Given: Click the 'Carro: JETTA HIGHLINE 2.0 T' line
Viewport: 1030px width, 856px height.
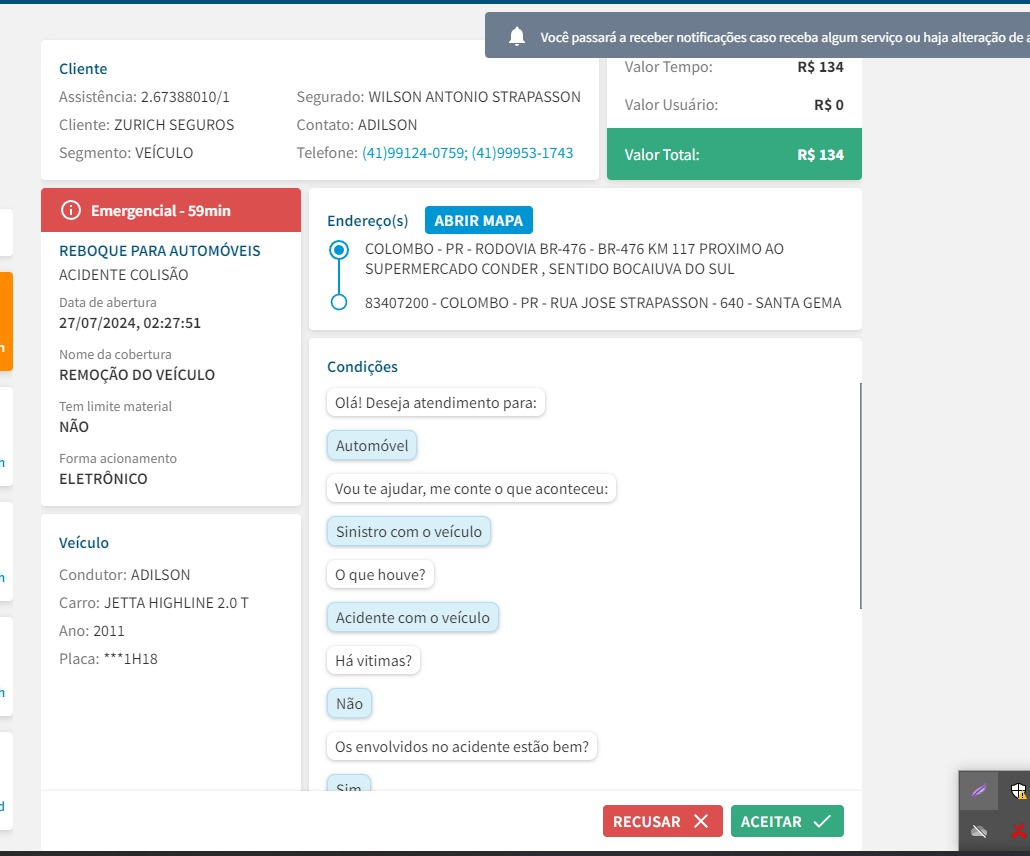Looking at the screenshot, I should 154,603.
